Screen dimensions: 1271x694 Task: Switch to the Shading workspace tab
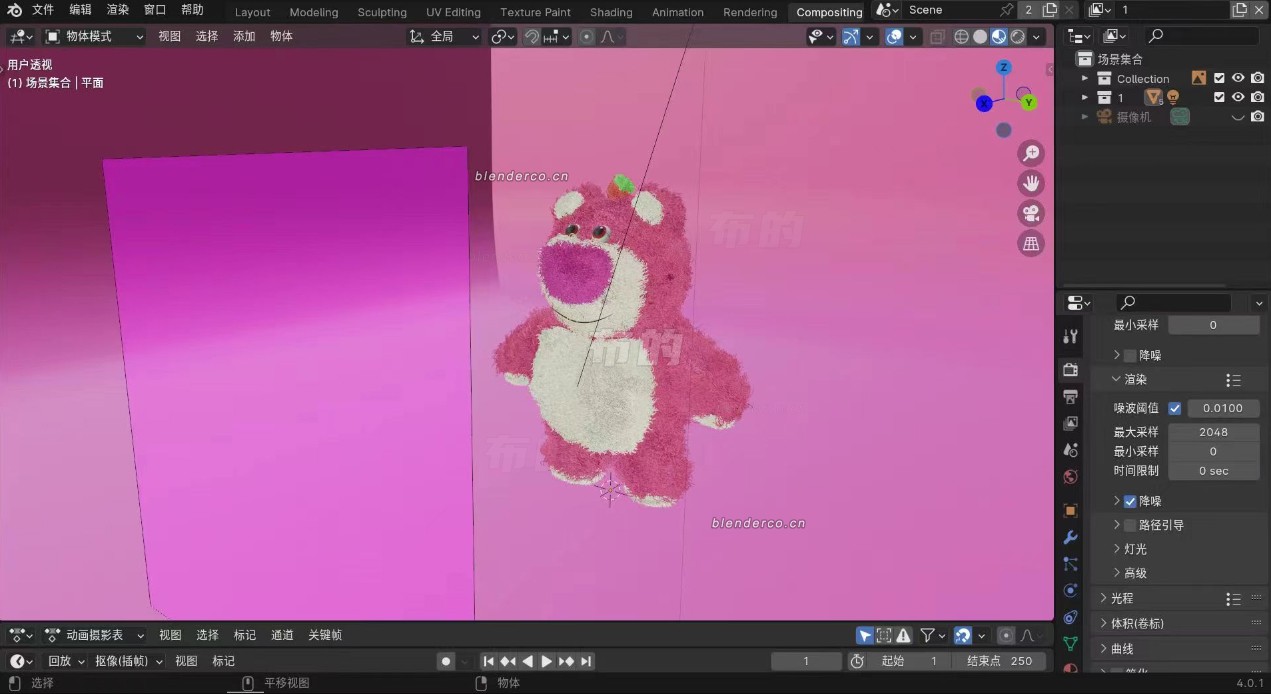tap(611, 12)
